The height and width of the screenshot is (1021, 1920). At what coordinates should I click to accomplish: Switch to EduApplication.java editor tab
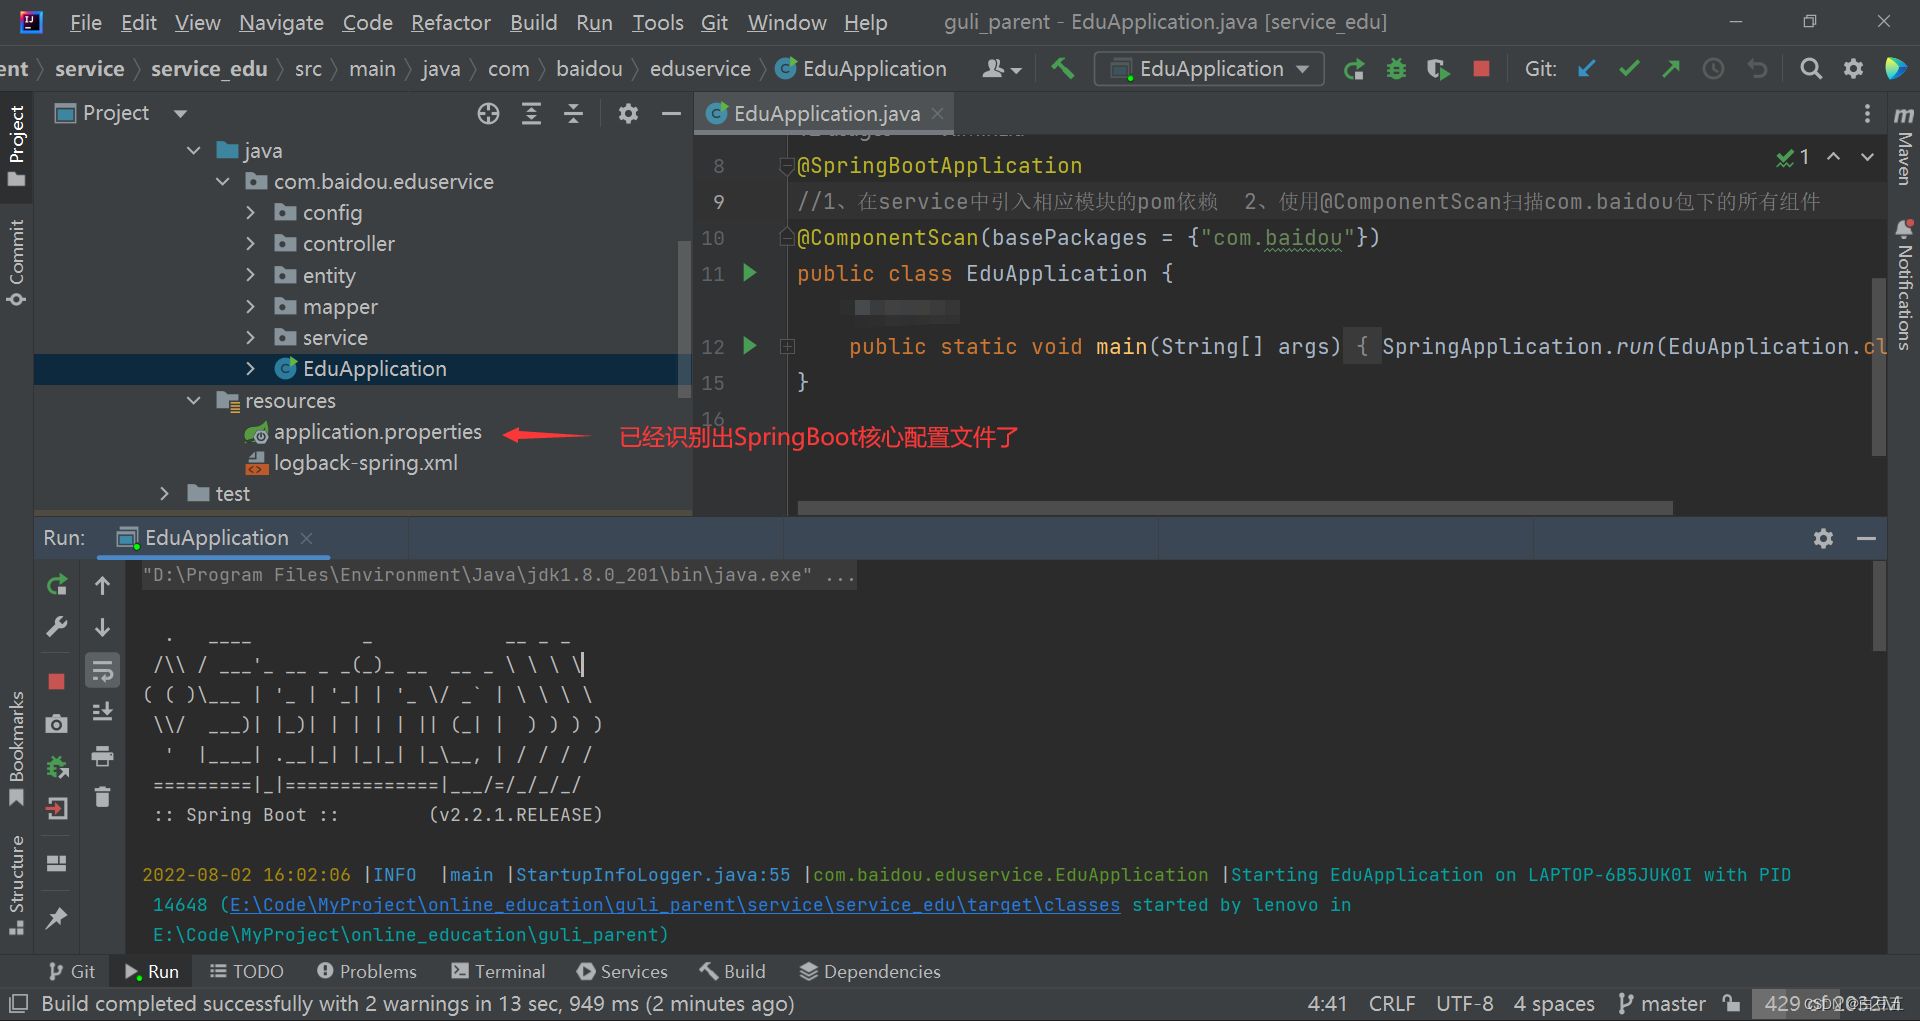(x=826, y=114)
